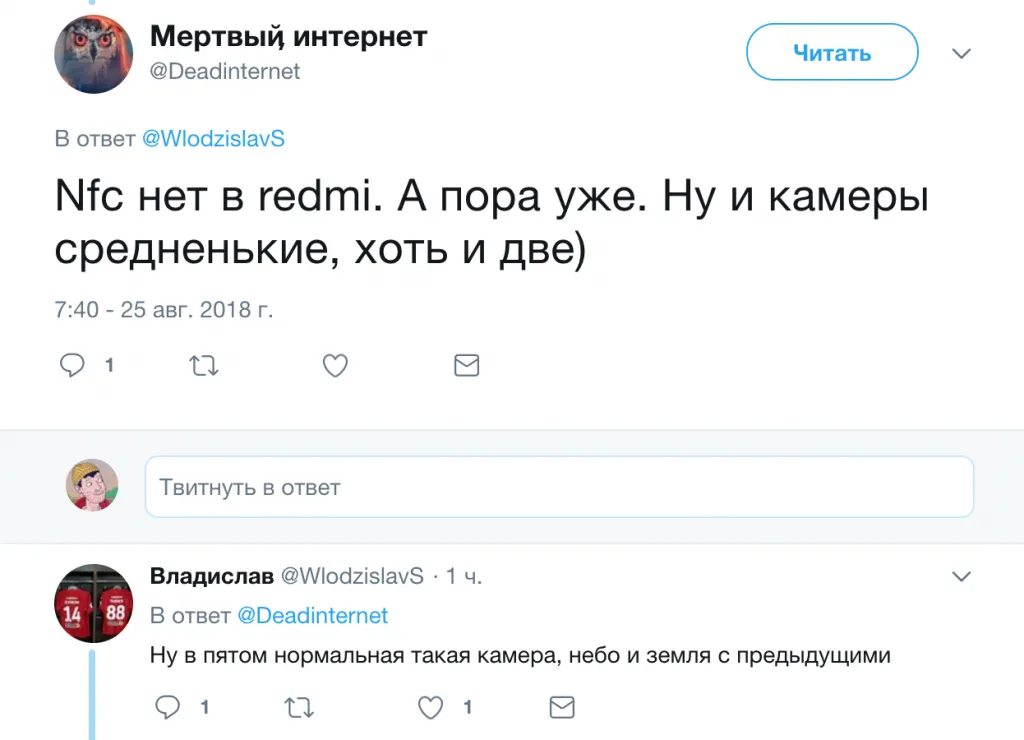
Task: Open the owl profile avatar of Мертвый интернет
Action: [x=93, y=54]
